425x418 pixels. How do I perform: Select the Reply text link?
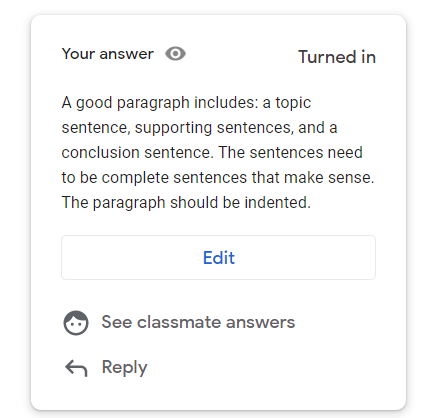(x=124, y=368)
